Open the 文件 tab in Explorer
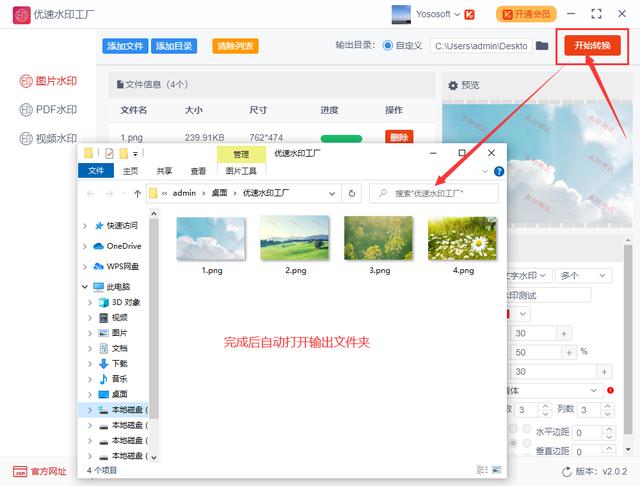The width and height of the screenshot is (640, 486). point(96,171)
